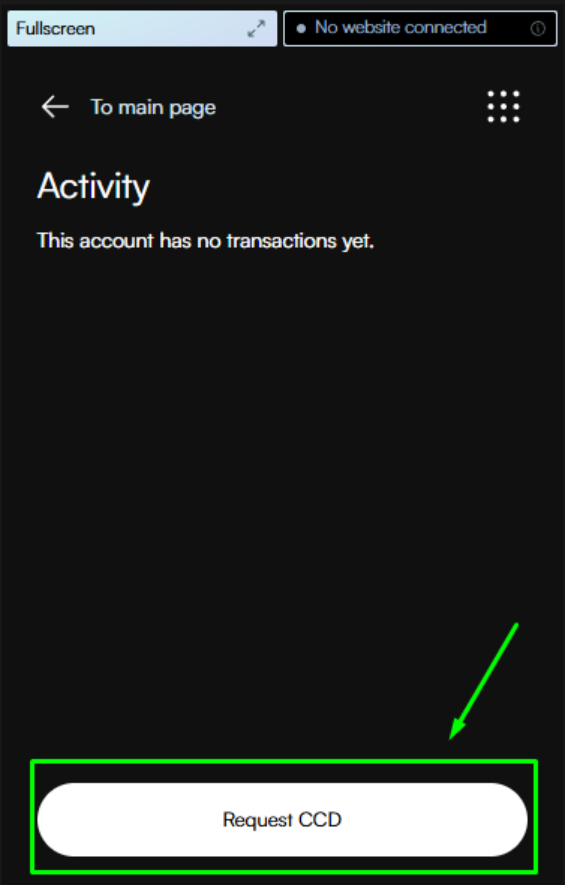The width and height of the screenshot is (565, 885).
Task: Click the green arrow annotation
Action: (483, 681)
